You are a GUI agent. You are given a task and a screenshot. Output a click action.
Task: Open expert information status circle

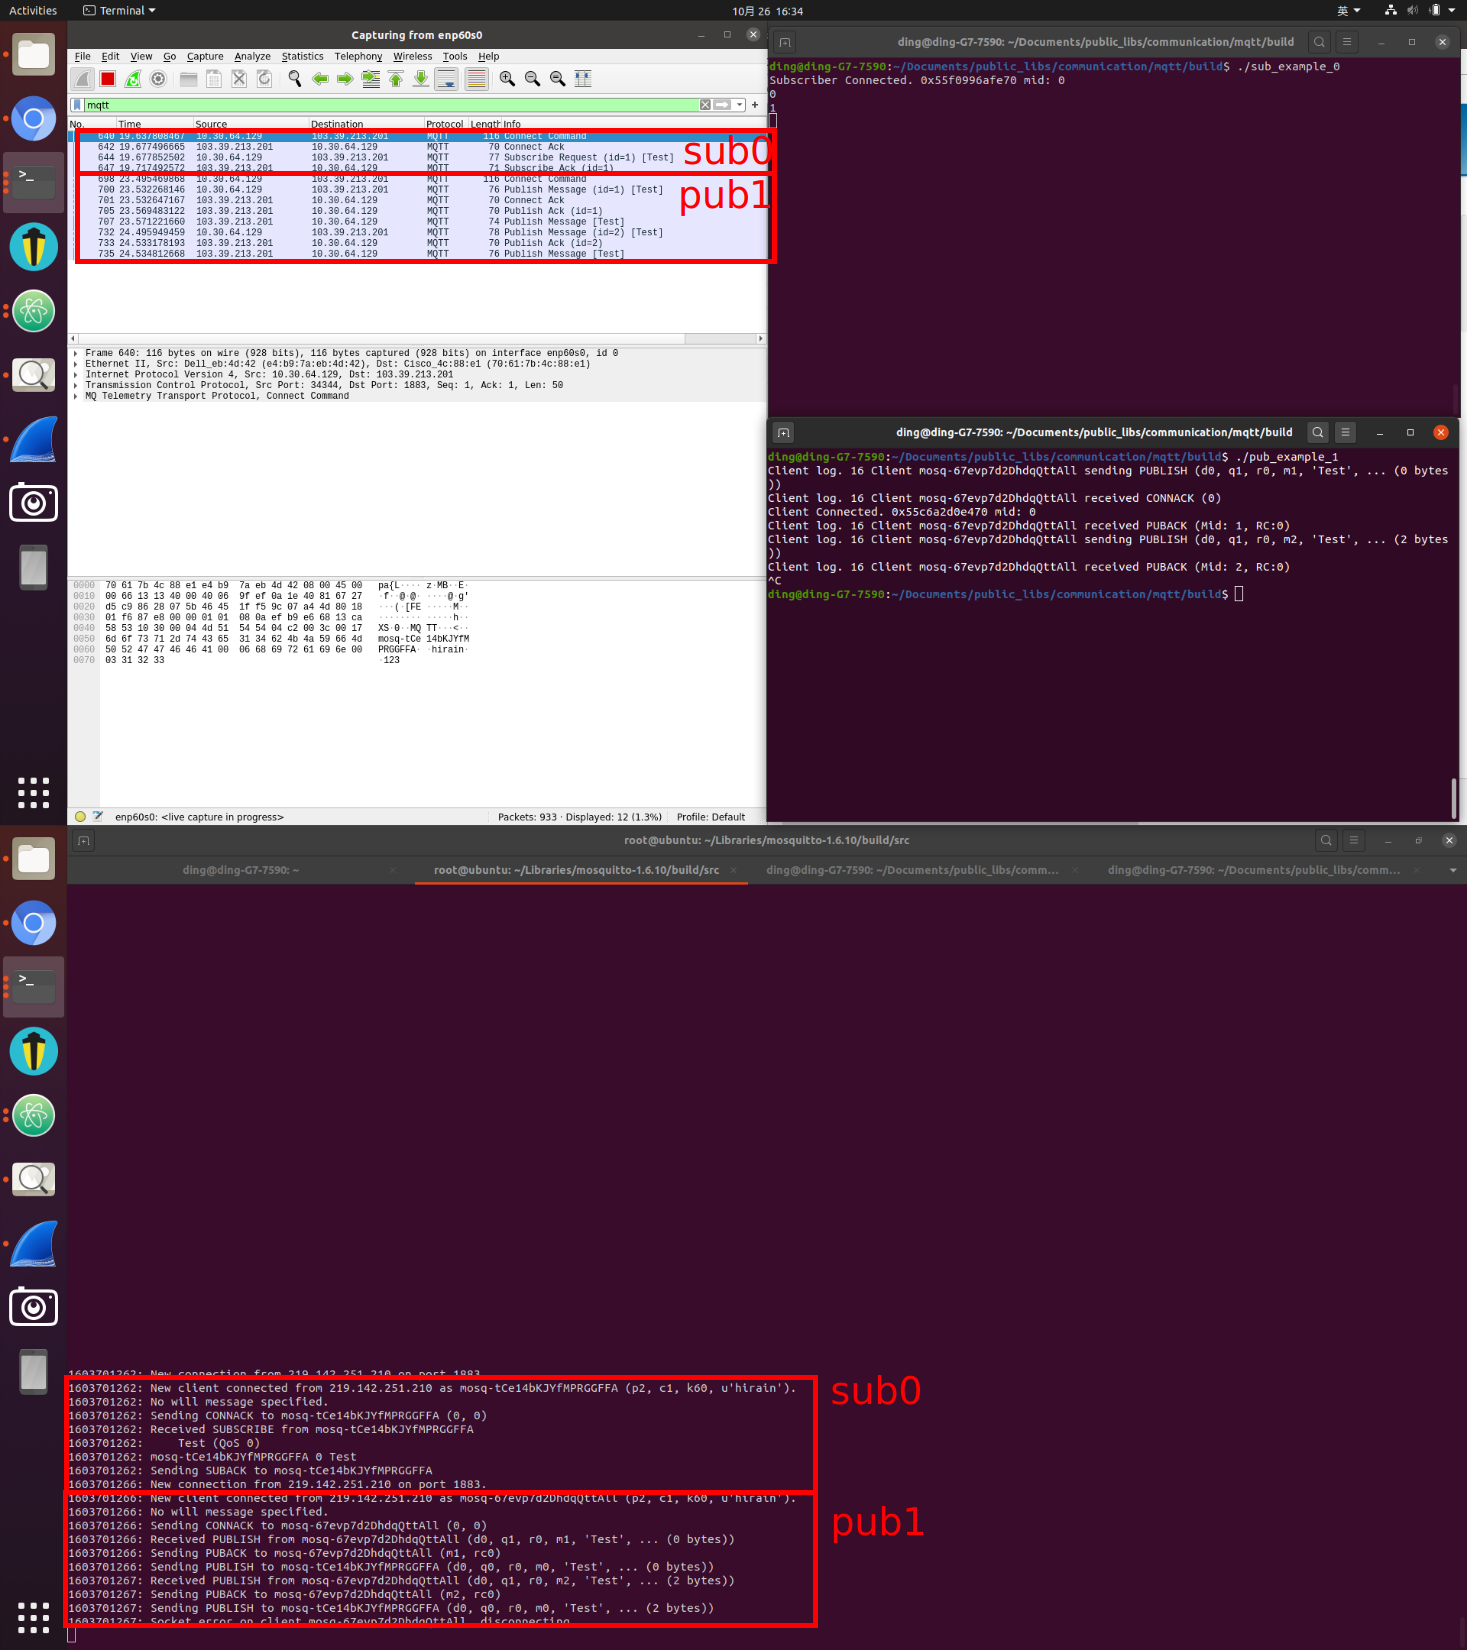[x=80, y=817]
